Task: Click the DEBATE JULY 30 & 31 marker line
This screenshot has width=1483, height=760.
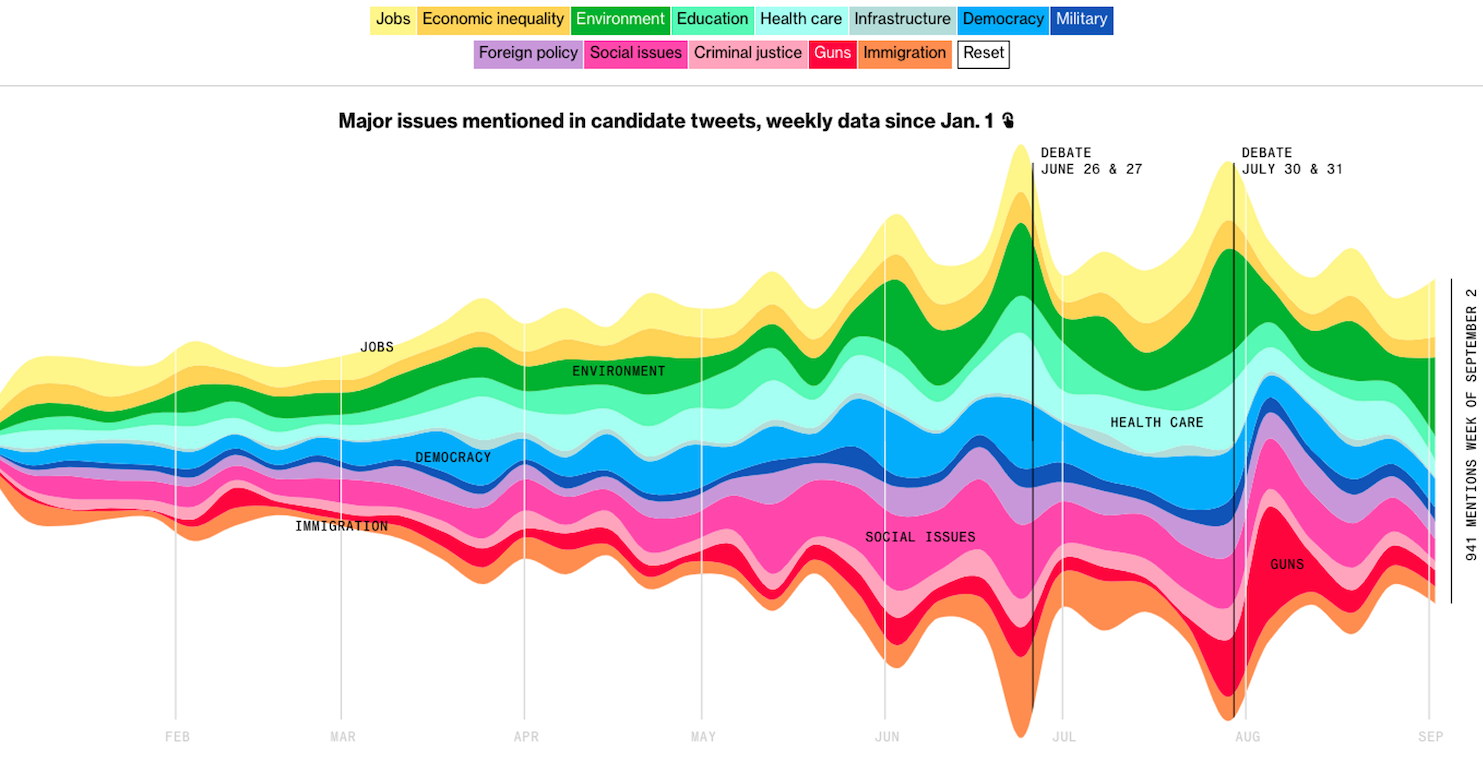Action: click(x=1233, y=400)
